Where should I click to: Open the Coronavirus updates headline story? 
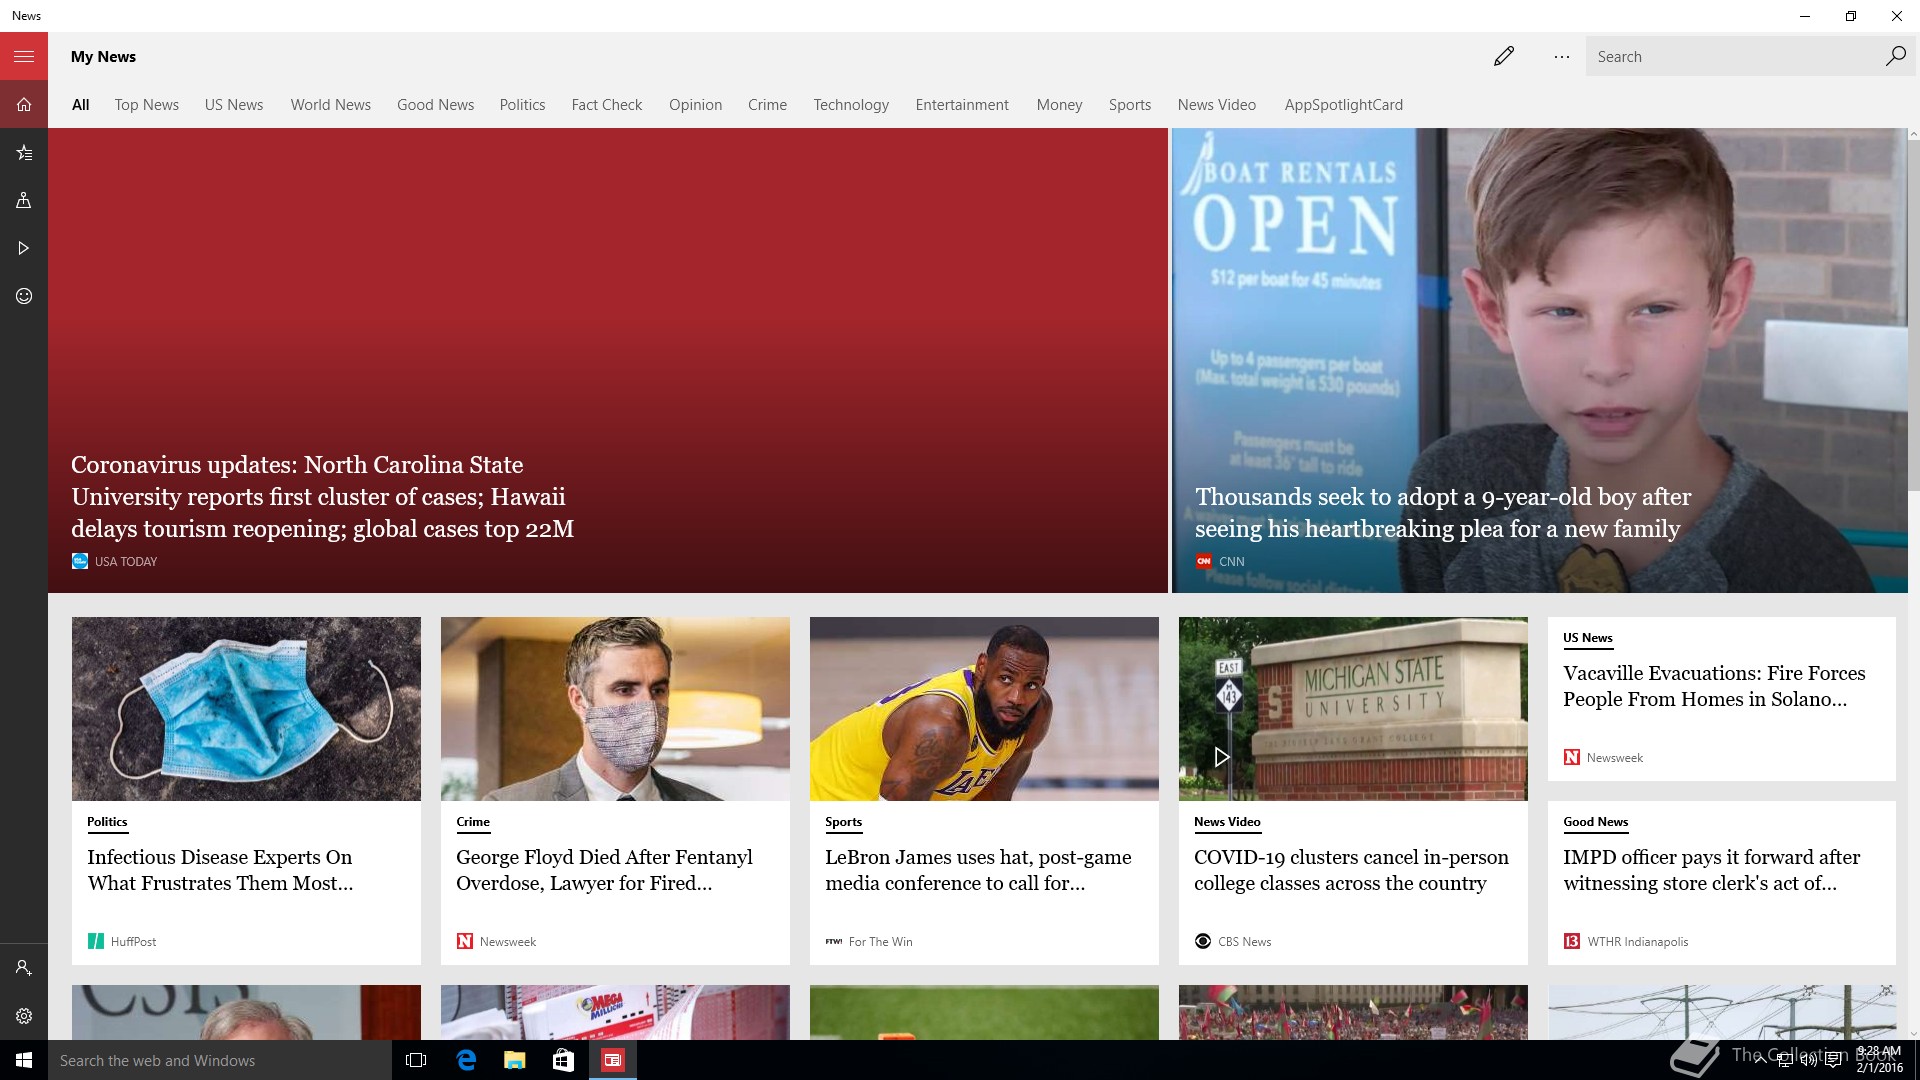[x=322, y=497]
